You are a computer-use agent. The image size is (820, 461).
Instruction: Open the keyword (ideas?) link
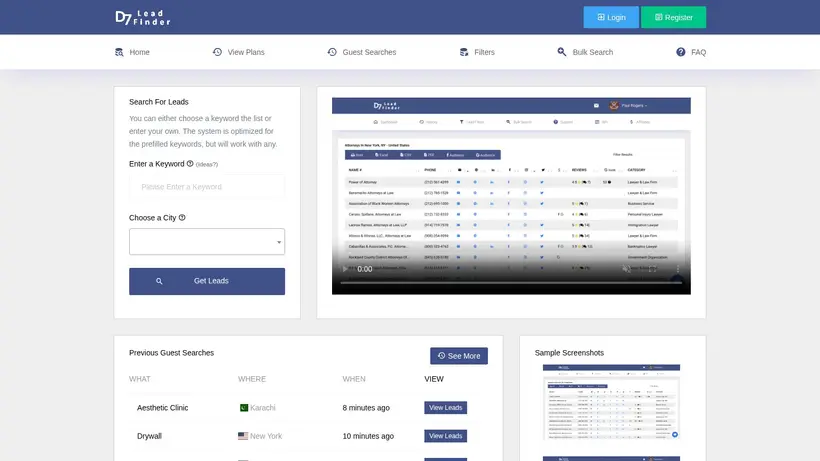coord(207,164)
